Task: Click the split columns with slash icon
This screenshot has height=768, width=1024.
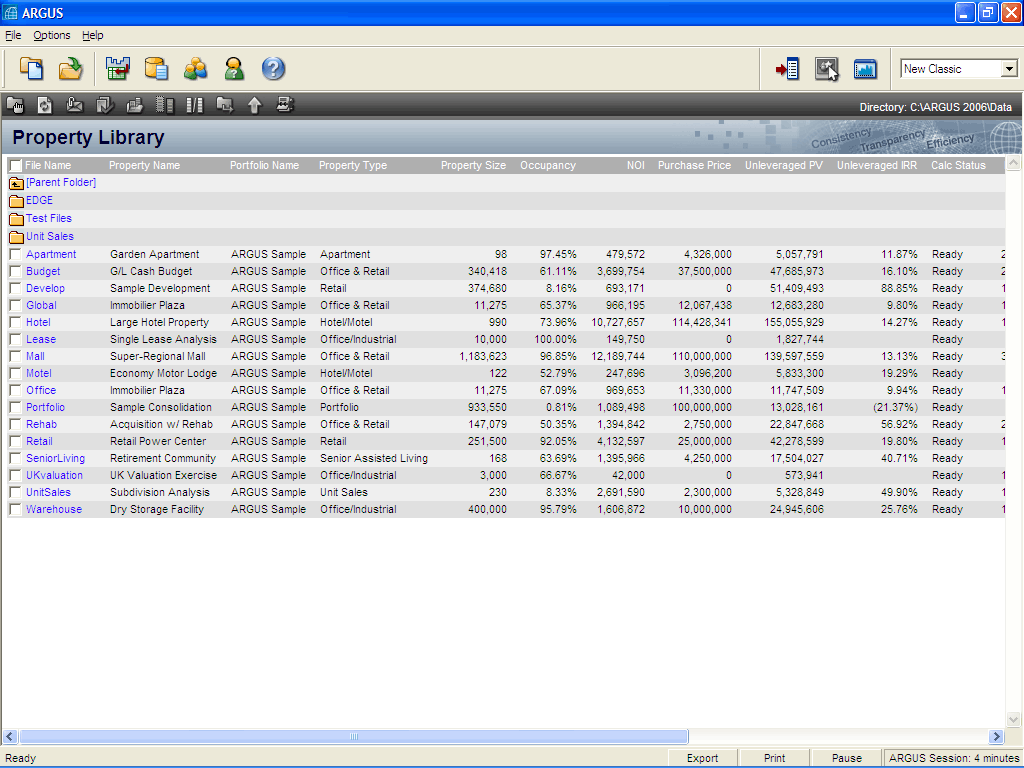Action: pos(195,104)
